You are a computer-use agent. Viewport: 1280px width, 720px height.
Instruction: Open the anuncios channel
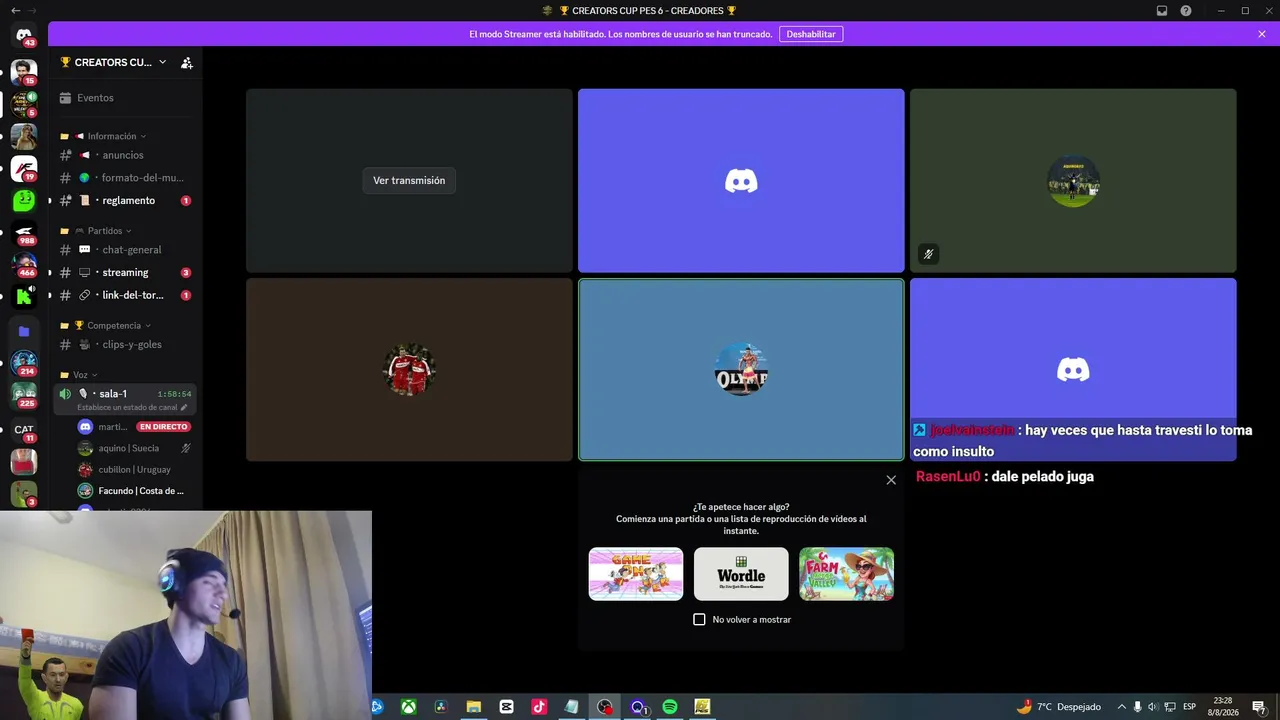click(125, 155)
